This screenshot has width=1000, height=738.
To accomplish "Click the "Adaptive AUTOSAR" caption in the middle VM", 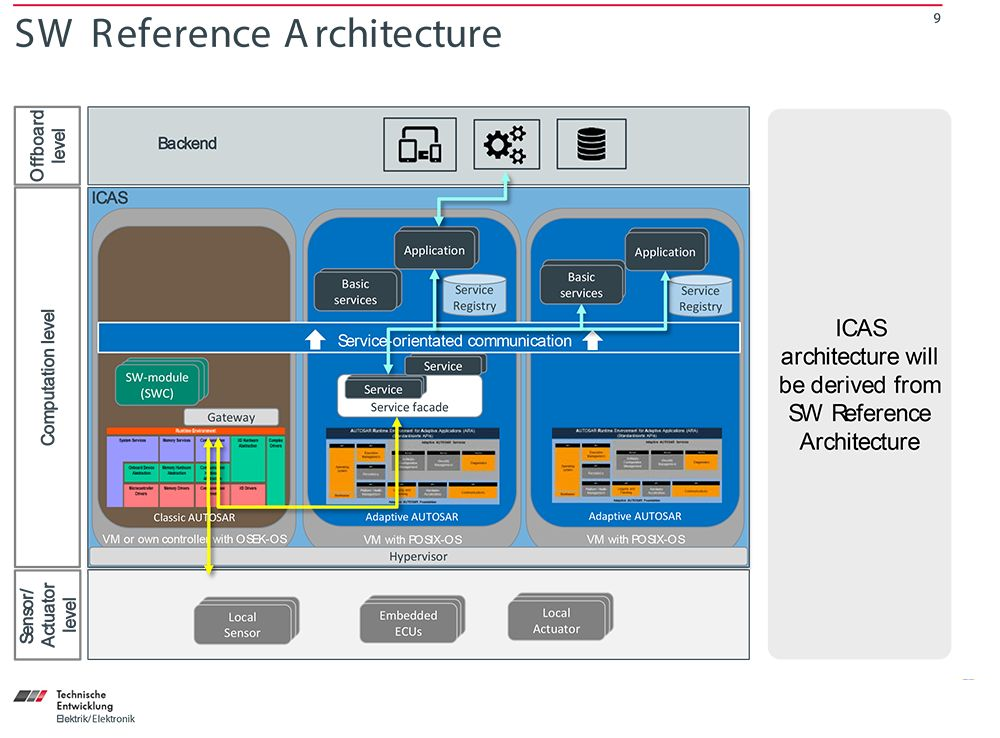I will [x=412, y=517].
